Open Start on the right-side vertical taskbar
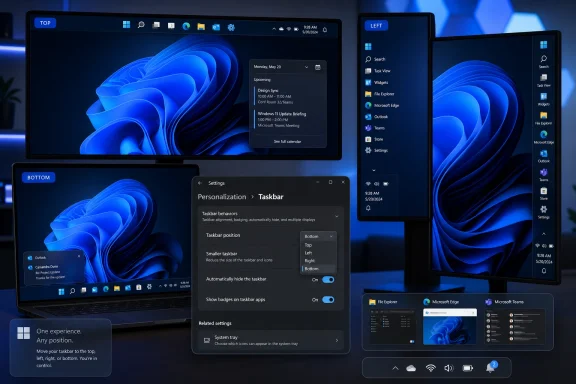 [x=544, y=45]
